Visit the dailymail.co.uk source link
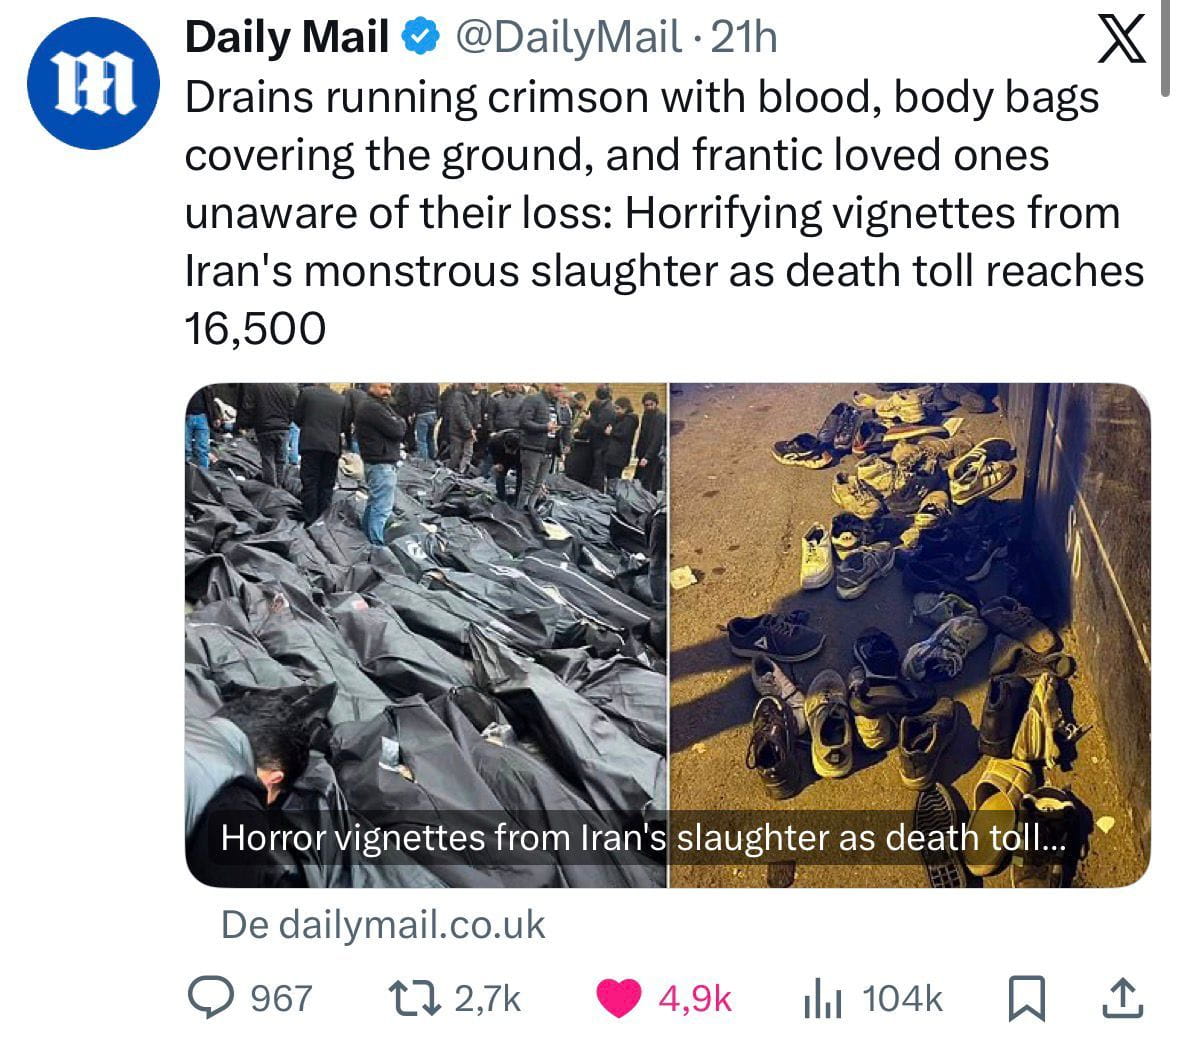The width and height of the screenshot is (1179, 1048). tap(383, 925)
